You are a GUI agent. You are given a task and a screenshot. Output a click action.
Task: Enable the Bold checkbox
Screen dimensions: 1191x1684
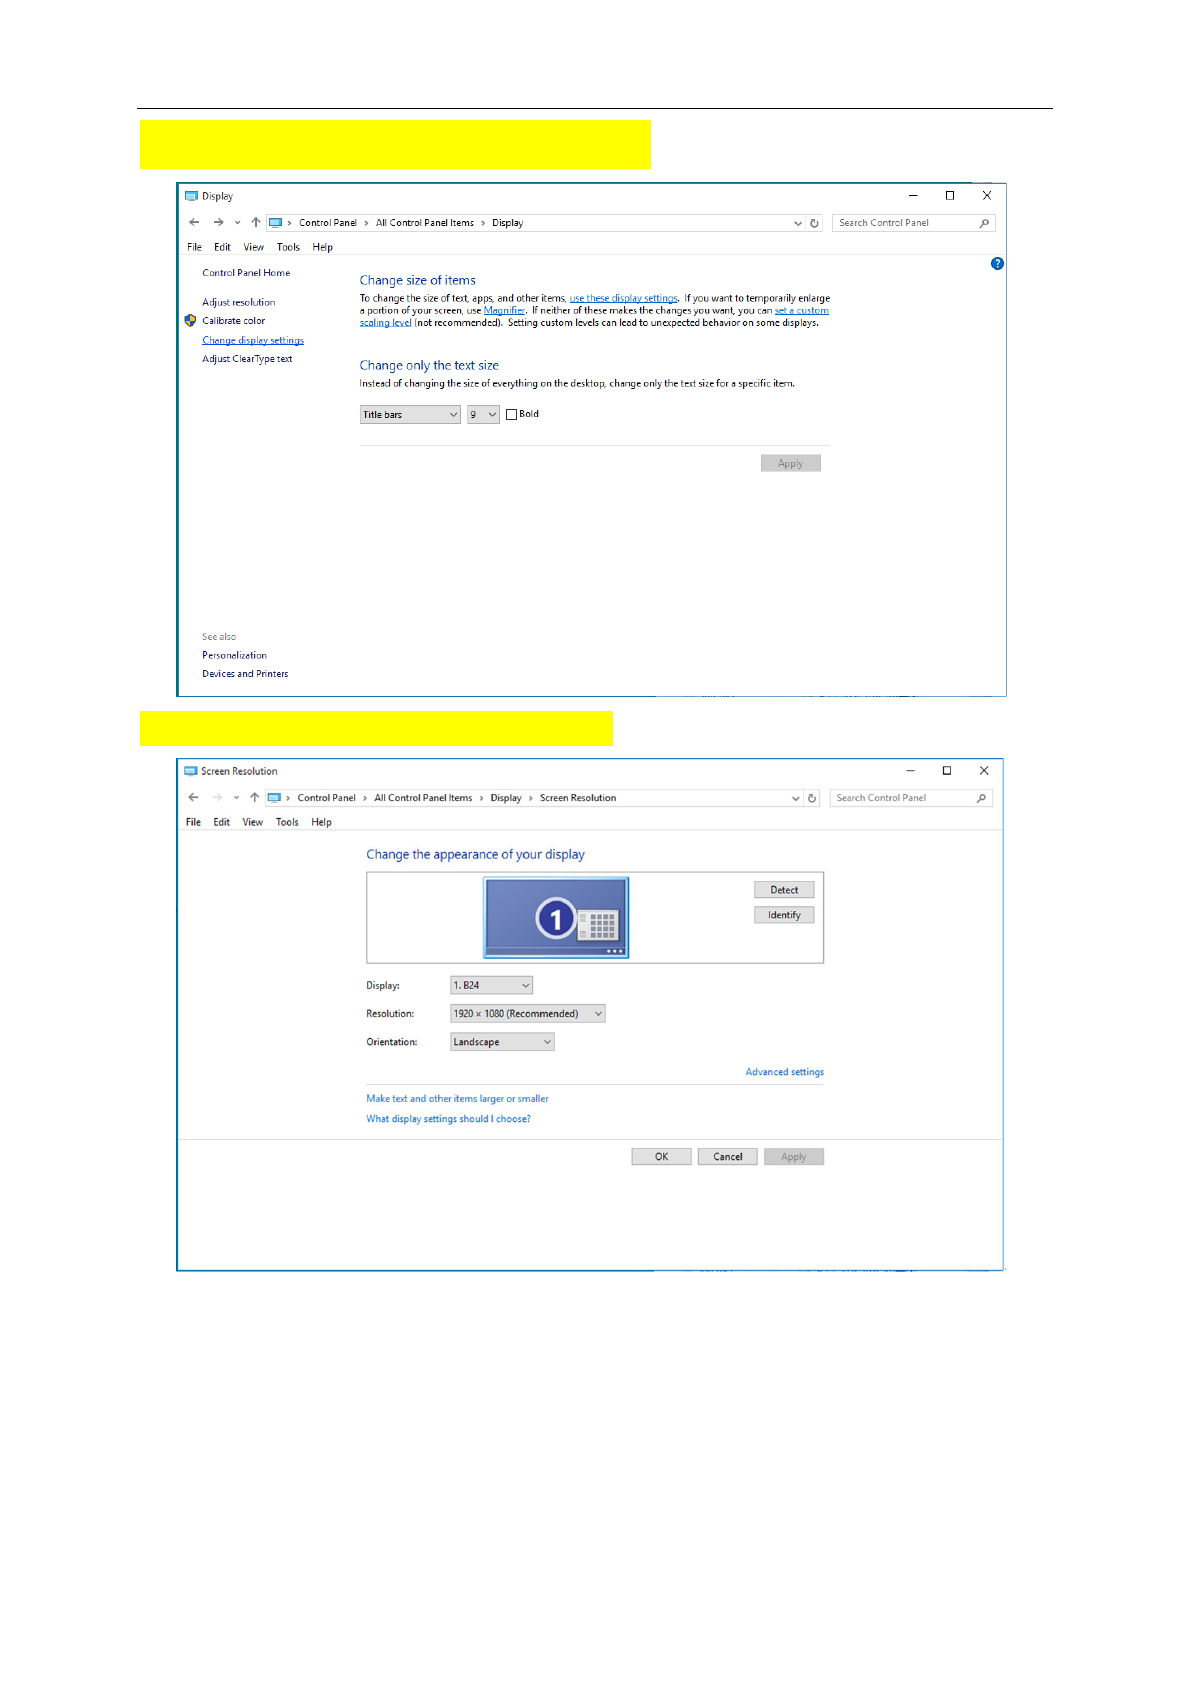pyautogui.click(x=512, y=414)
